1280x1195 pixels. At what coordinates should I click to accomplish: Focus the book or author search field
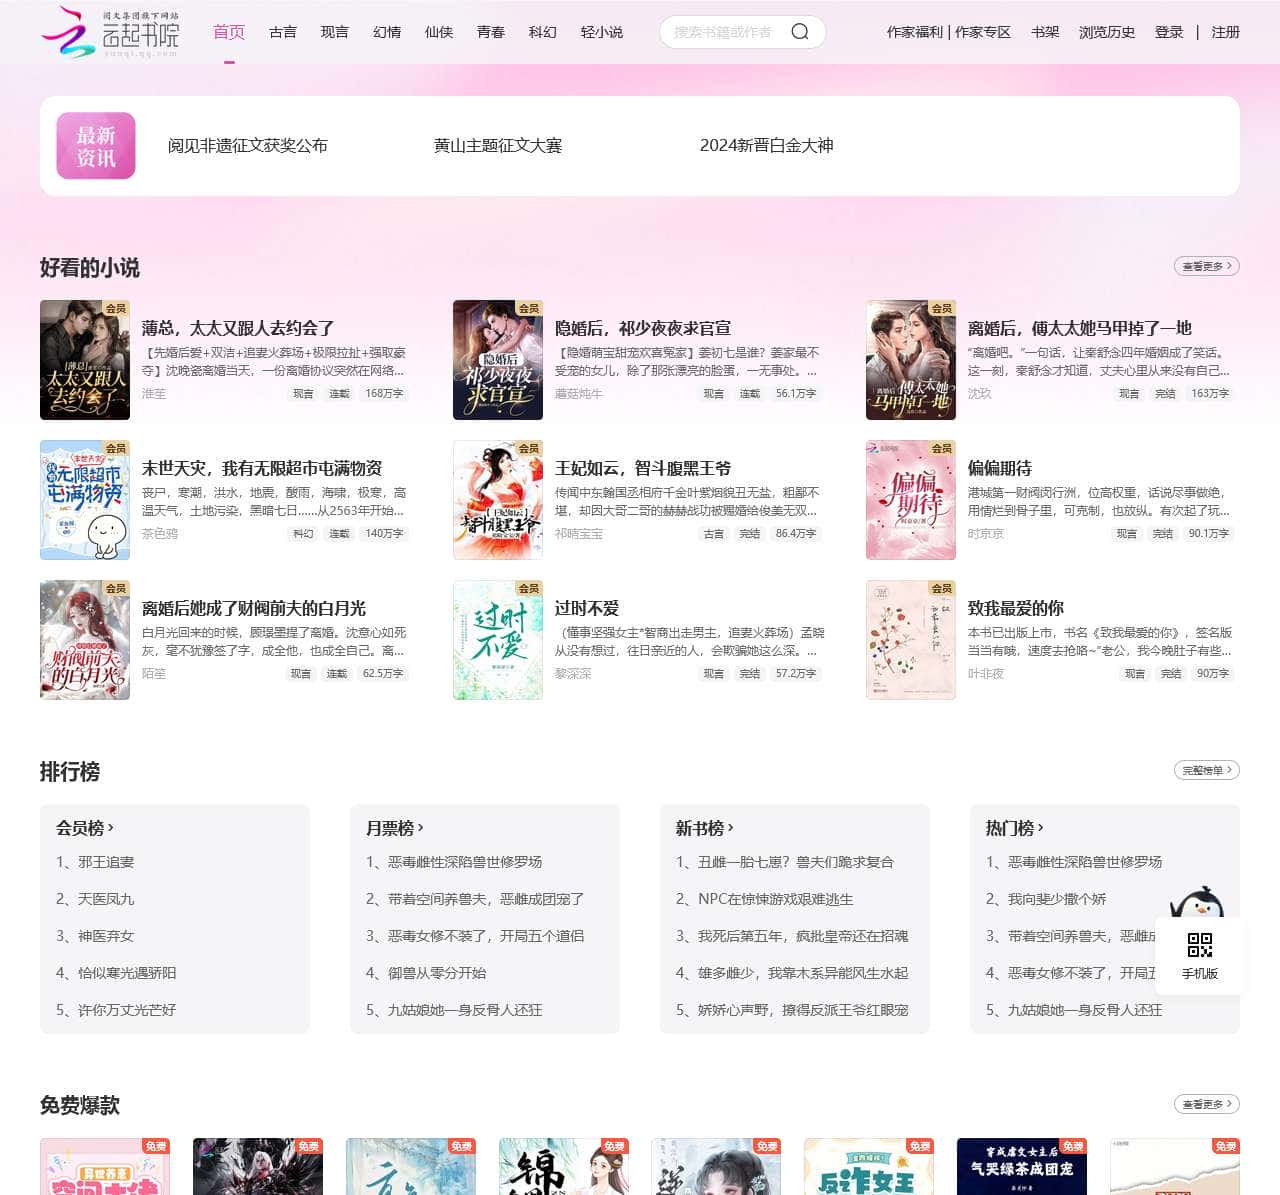tap(725, 32)
